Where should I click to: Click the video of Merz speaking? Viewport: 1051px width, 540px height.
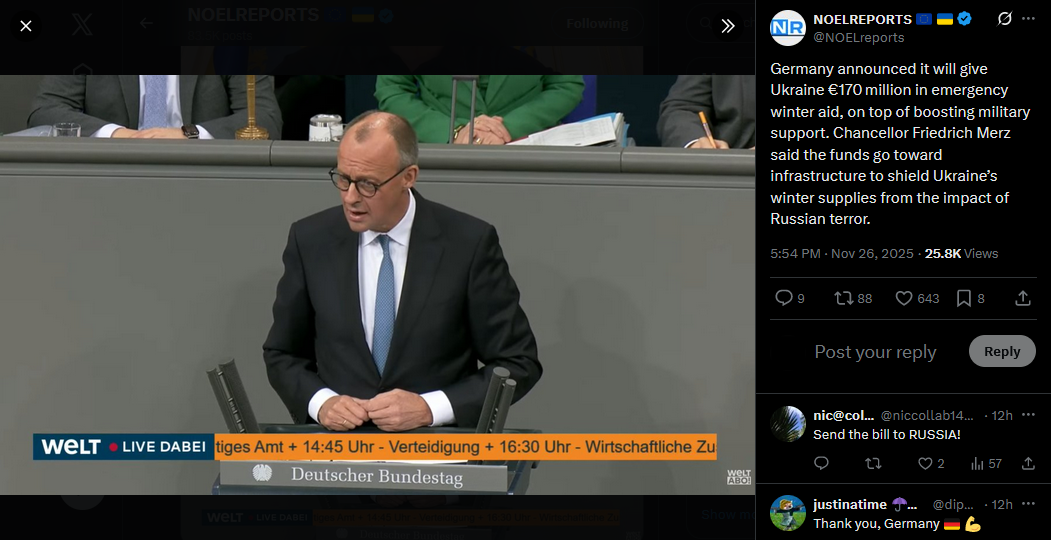pos(377,285)
